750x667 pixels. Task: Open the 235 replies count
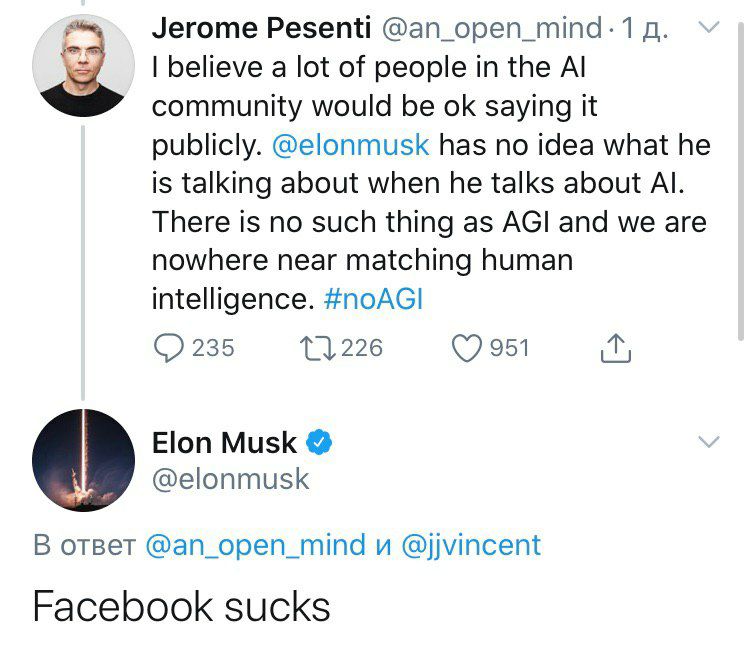tap(213, 348)
